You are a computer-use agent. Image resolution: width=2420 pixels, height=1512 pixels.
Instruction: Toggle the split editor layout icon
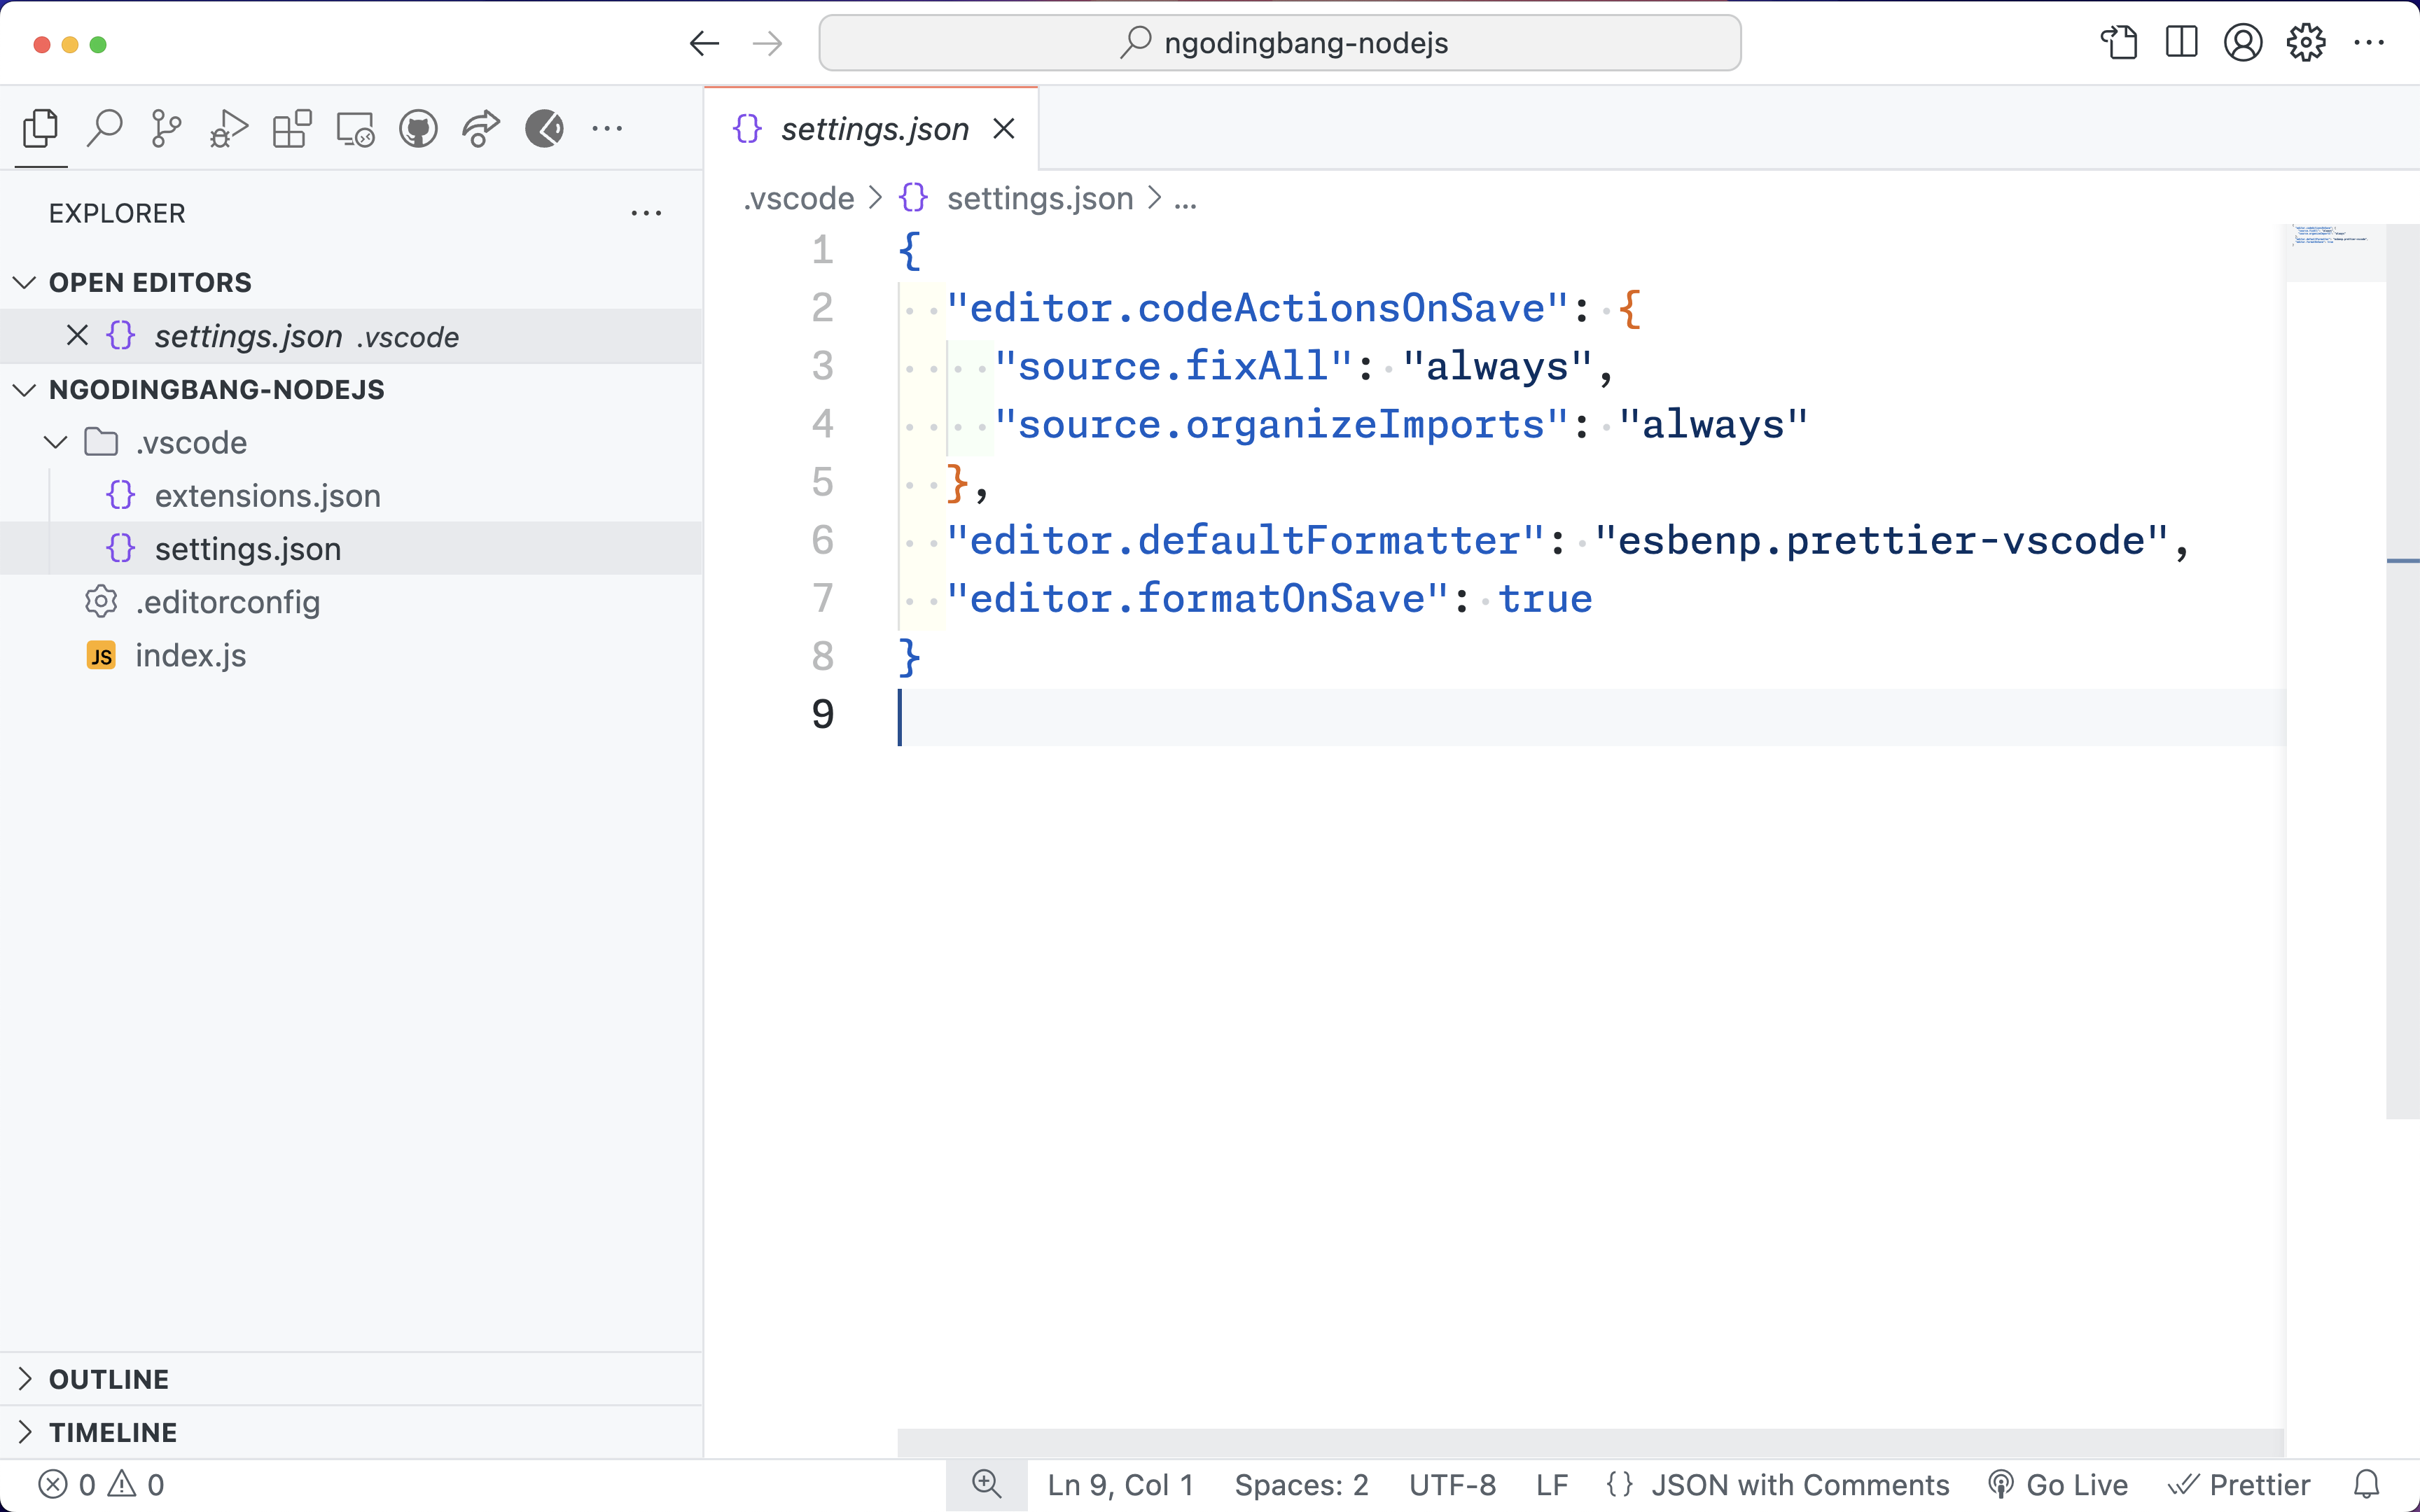click(2181, 43)
